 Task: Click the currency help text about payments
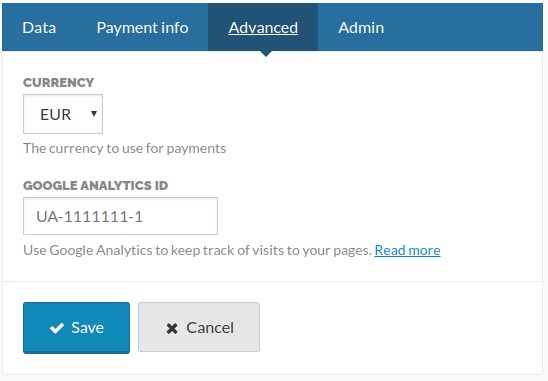coord(124,149)
